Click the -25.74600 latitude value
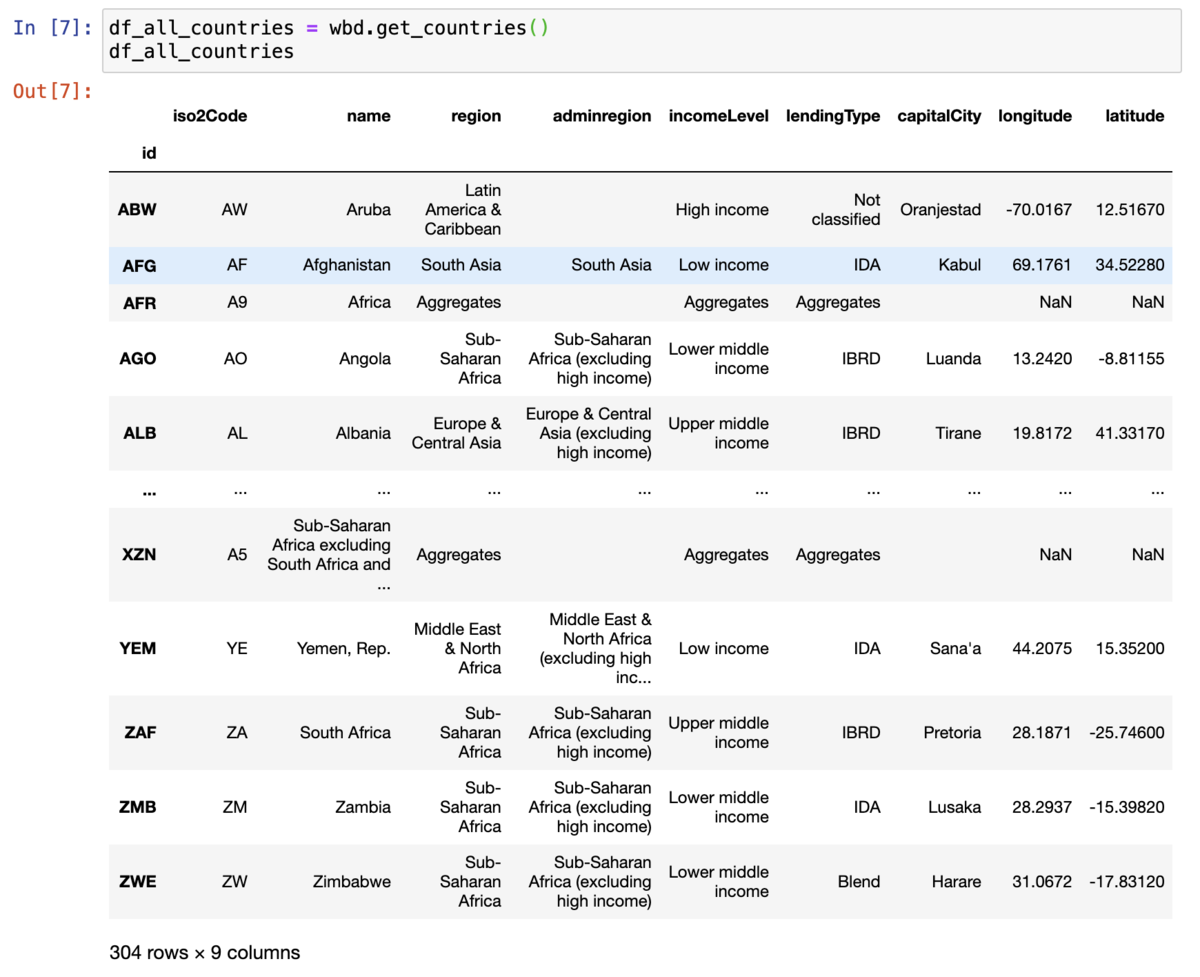The width and height of the screenshot is (1200, 977). 1127,732
